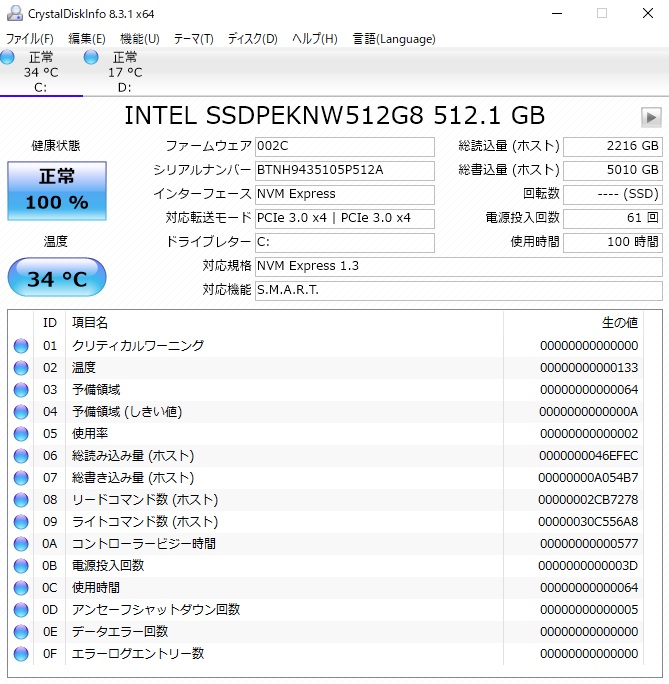Image resolution: width=669 pixels, height=684 pixels.
Task: Click raw value 000000000000A
Action: click(589, 412)
